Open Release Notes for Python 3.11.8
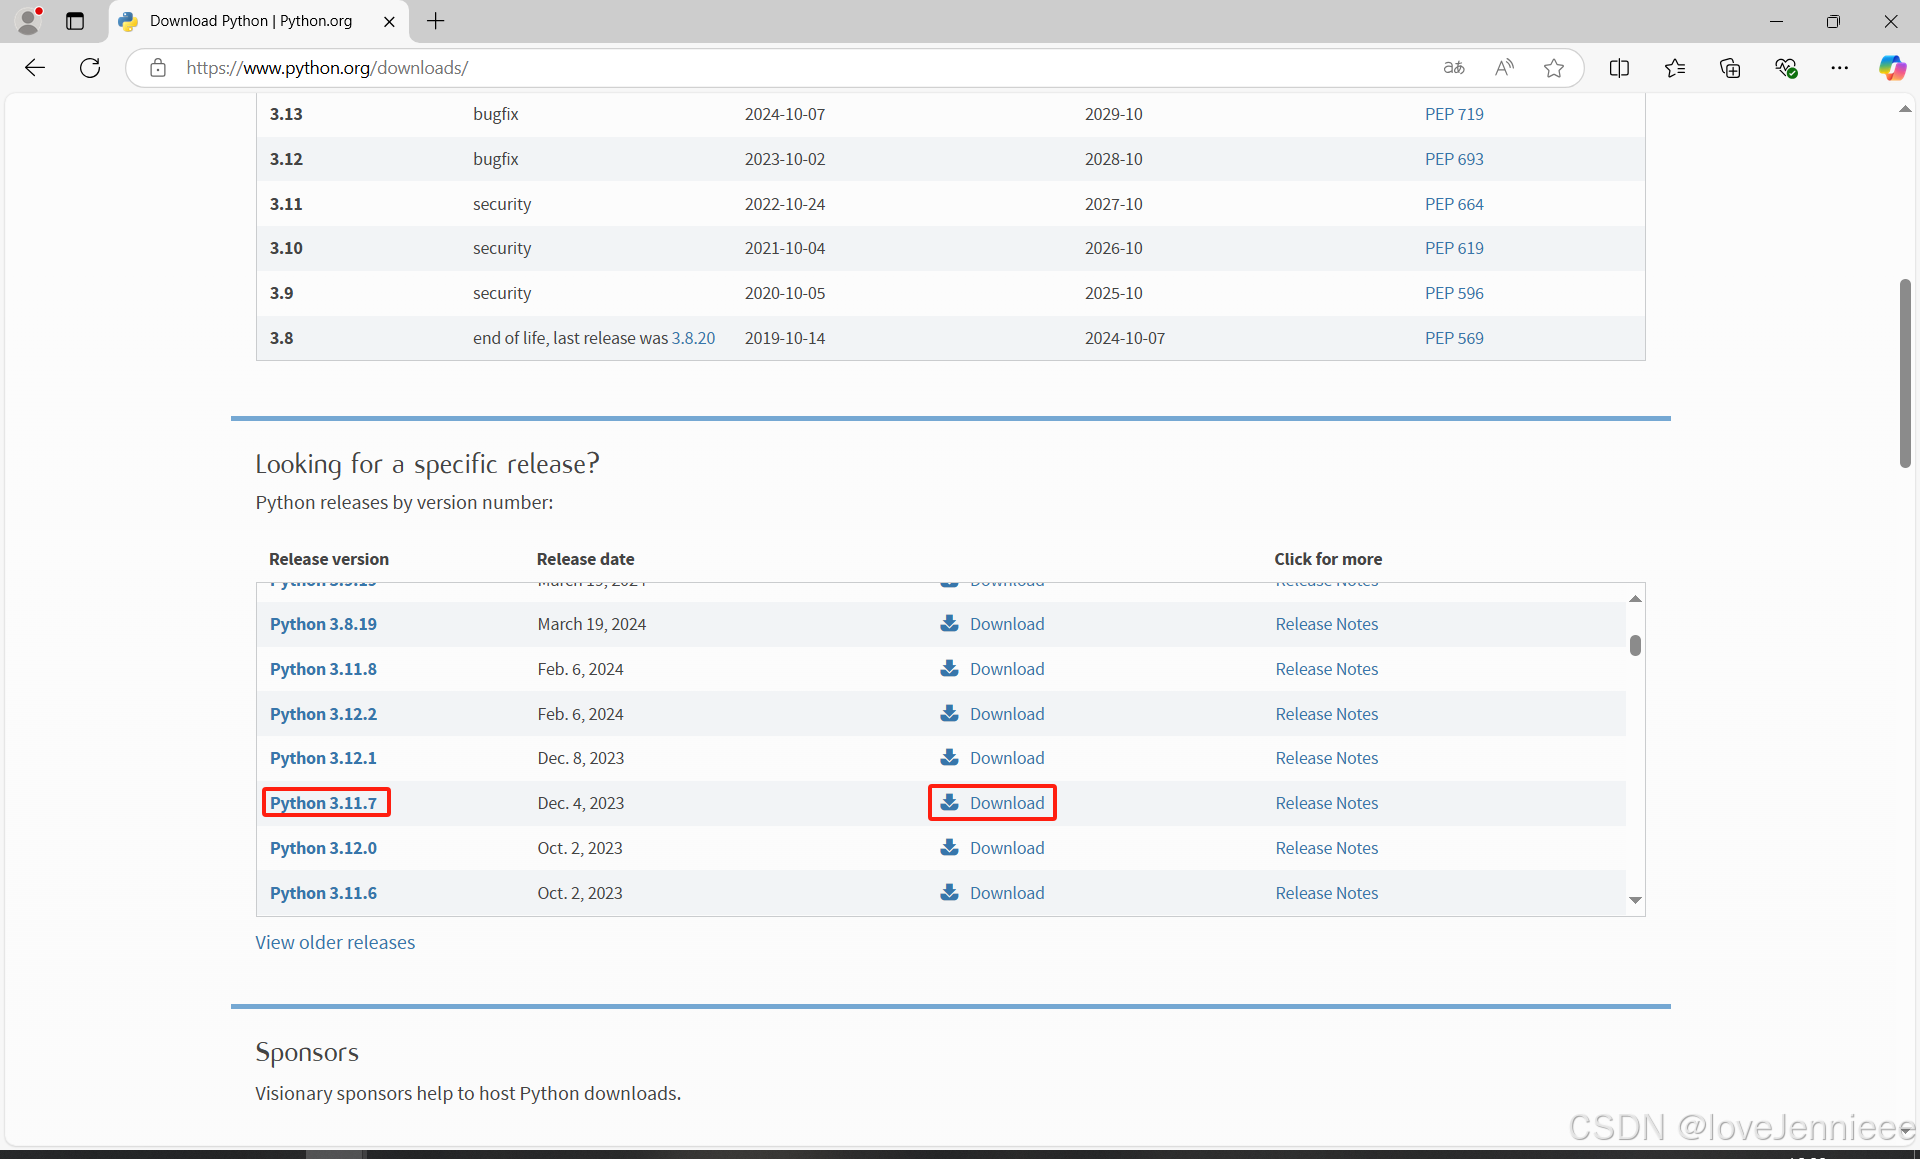Viewport: 1920px width, 1159px height. click(x=1326, y=669)
